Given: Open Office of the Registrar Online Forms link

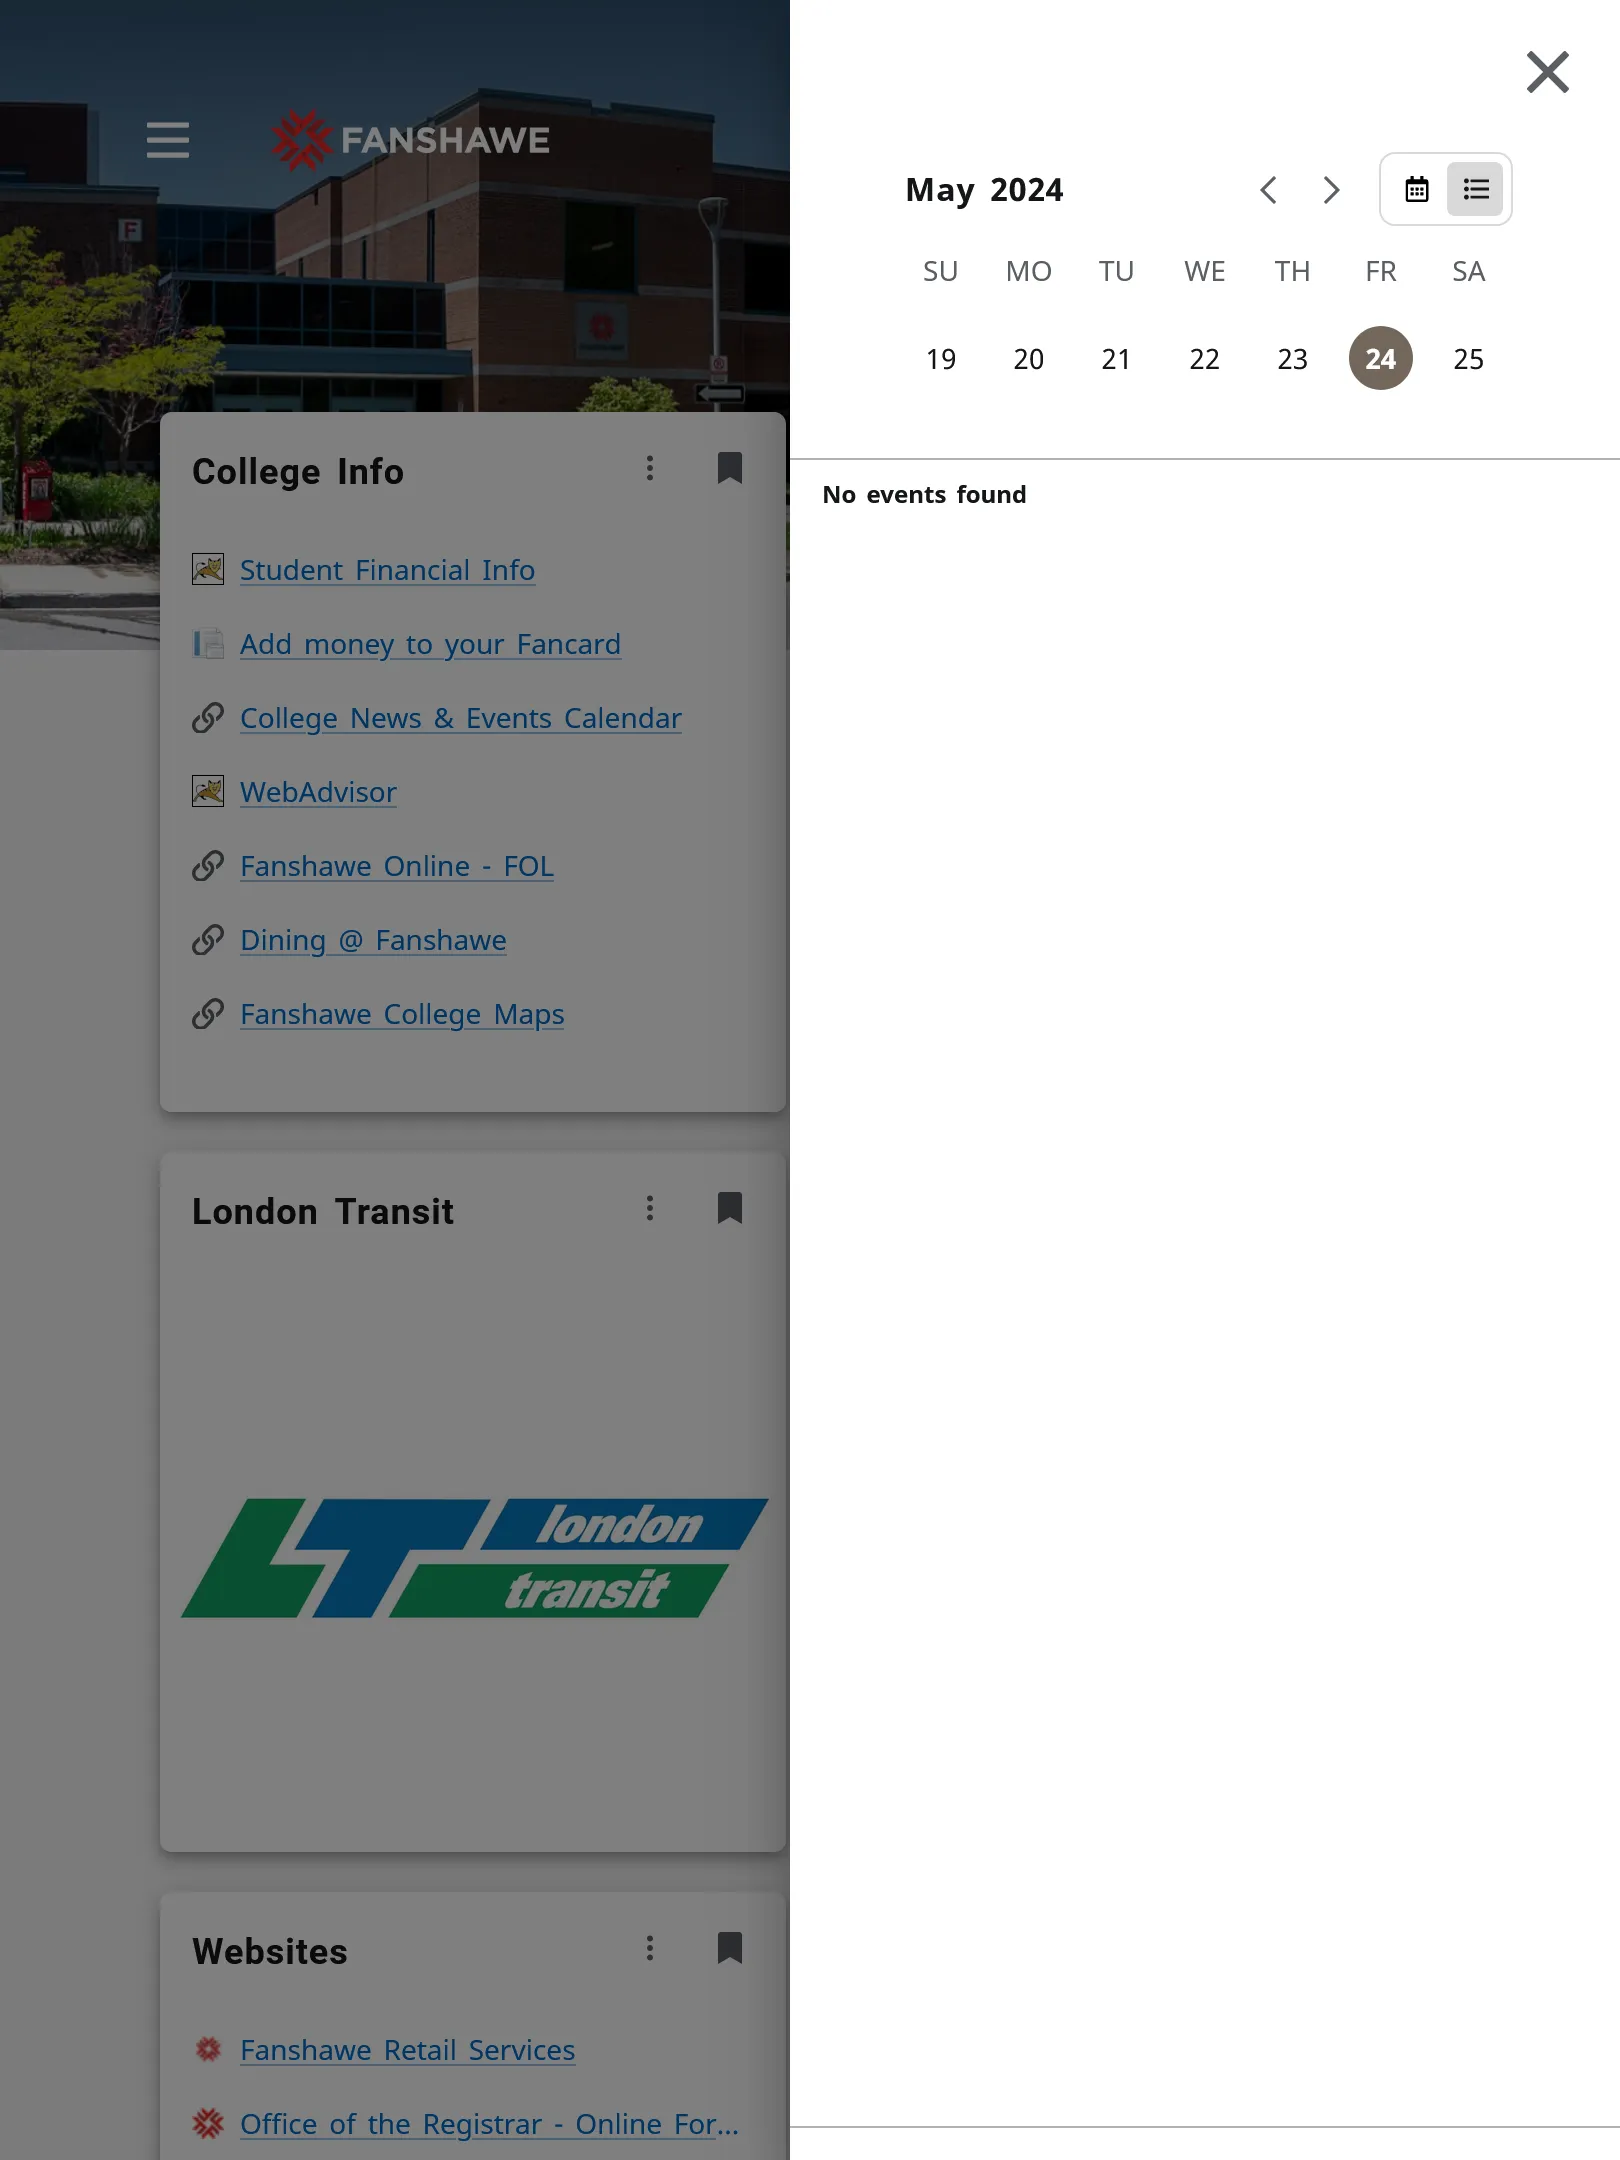Looking at the screenshot, I should (x=489, y=2124).
